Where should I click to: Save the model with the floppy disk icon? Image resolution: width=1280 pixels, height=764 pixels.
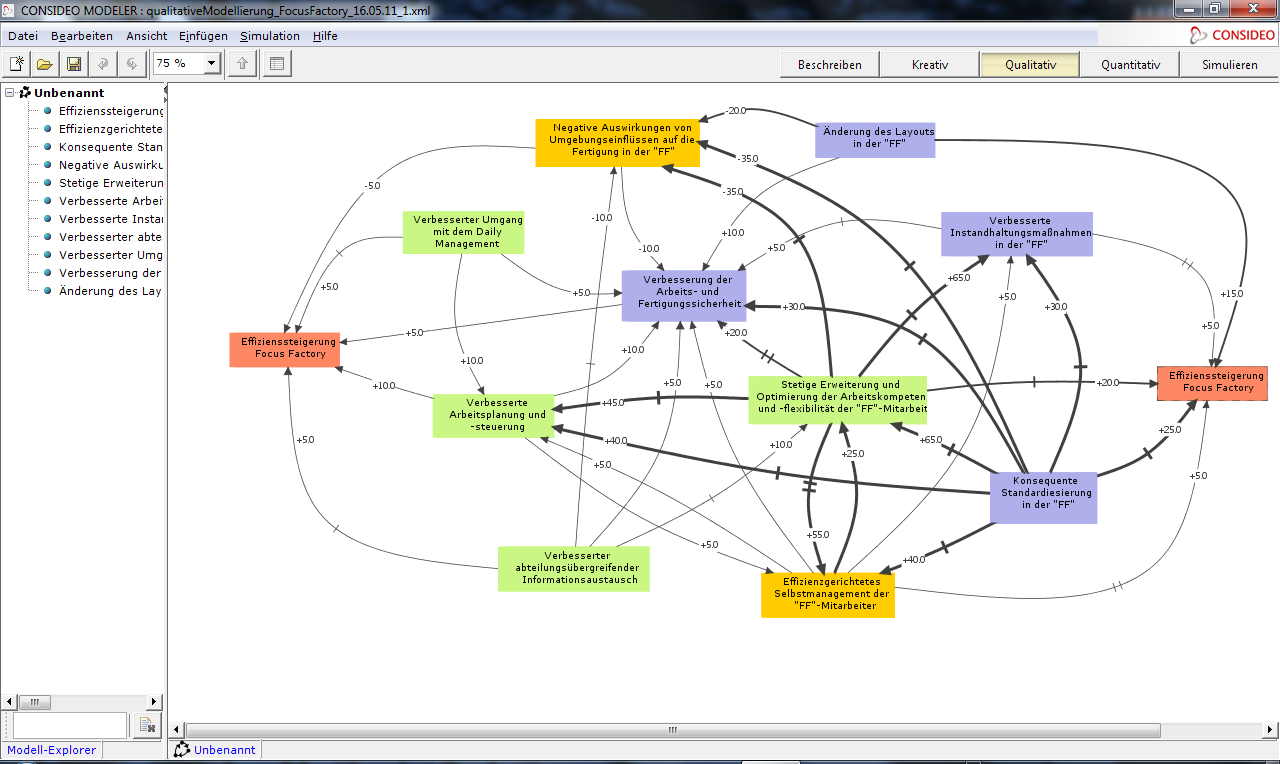[74, 64]
